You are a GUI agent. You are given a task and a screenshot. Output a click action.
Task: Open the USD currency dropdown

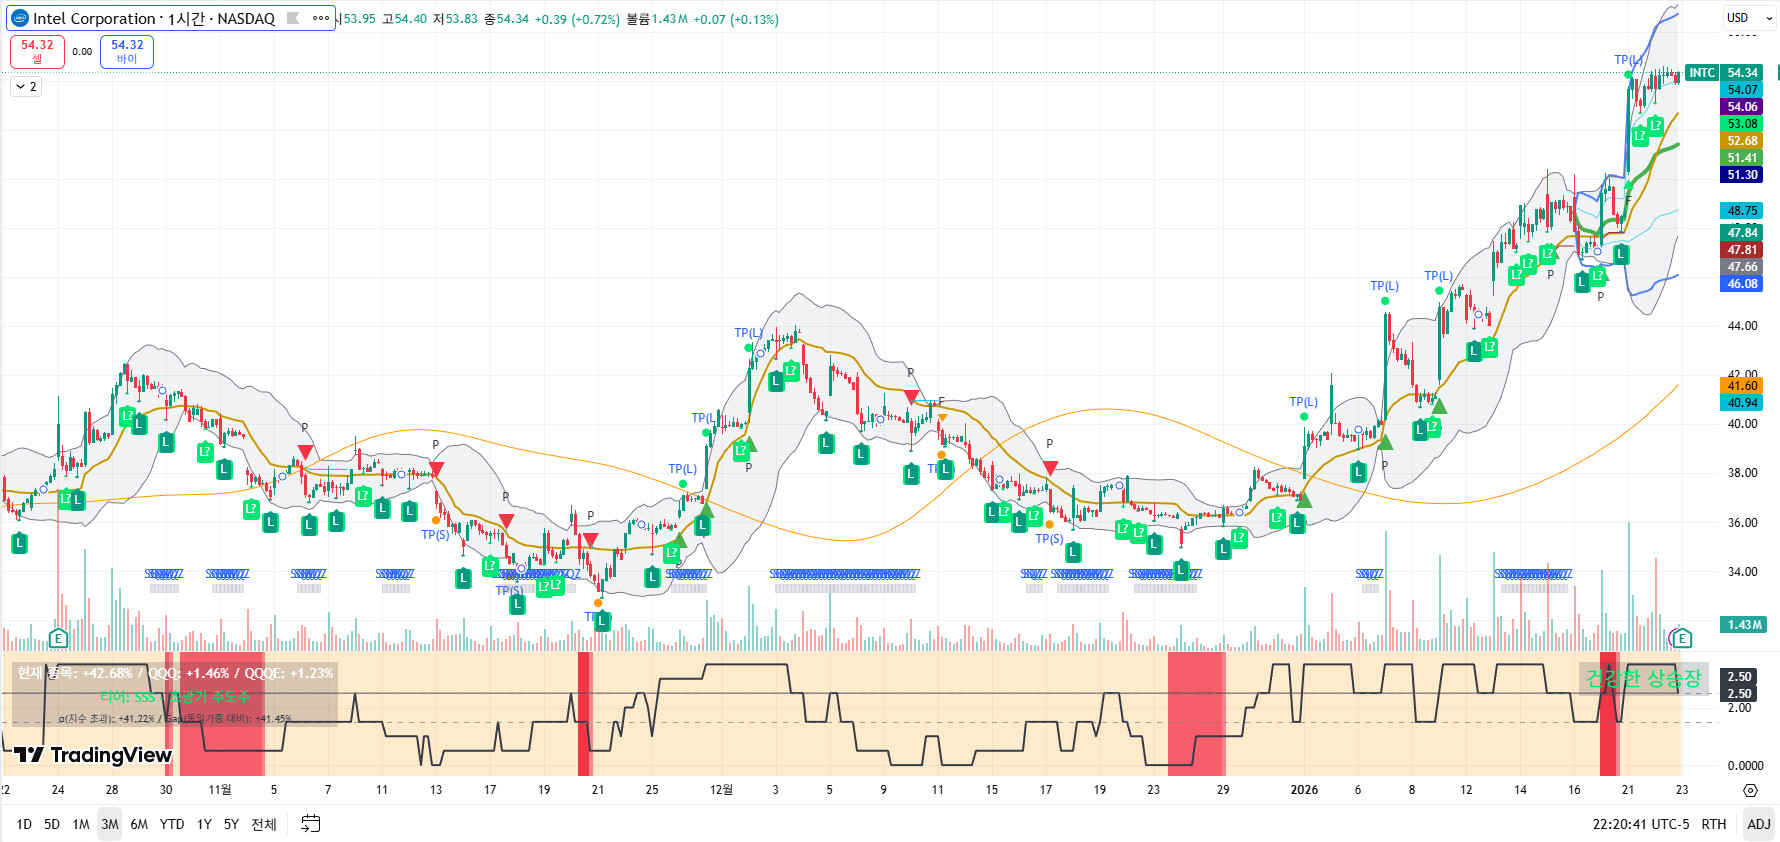click(1749, 18)
